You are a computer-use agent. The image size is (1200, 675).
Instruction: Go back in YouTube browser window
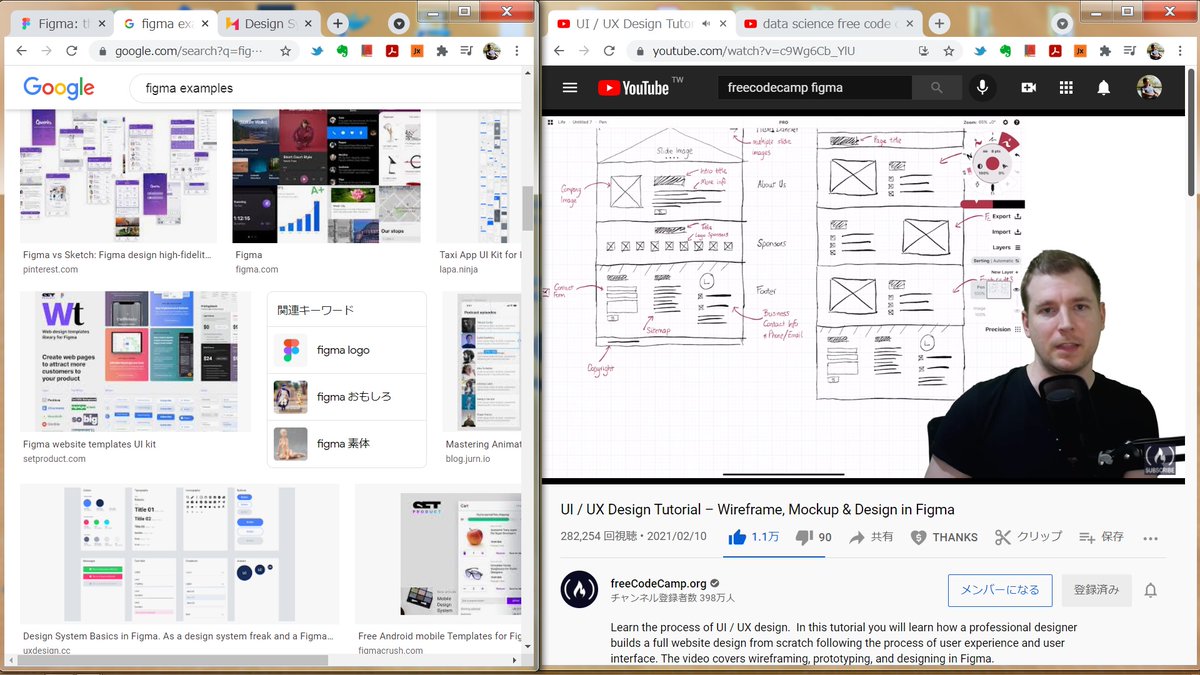pos(558,51)
